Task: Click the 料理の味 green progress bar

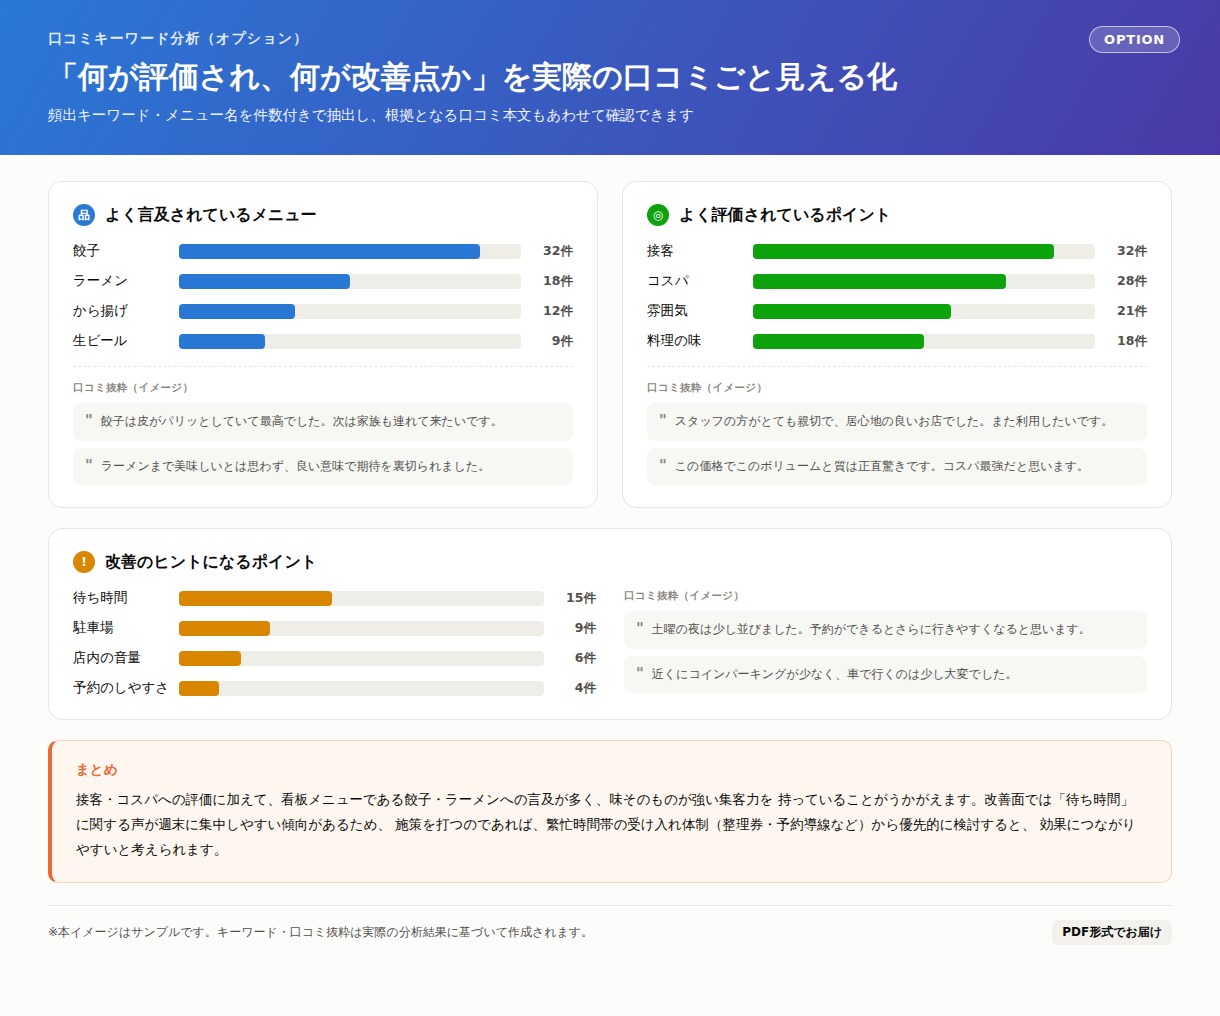Action: pyautogui.click(x=924, y=342)
